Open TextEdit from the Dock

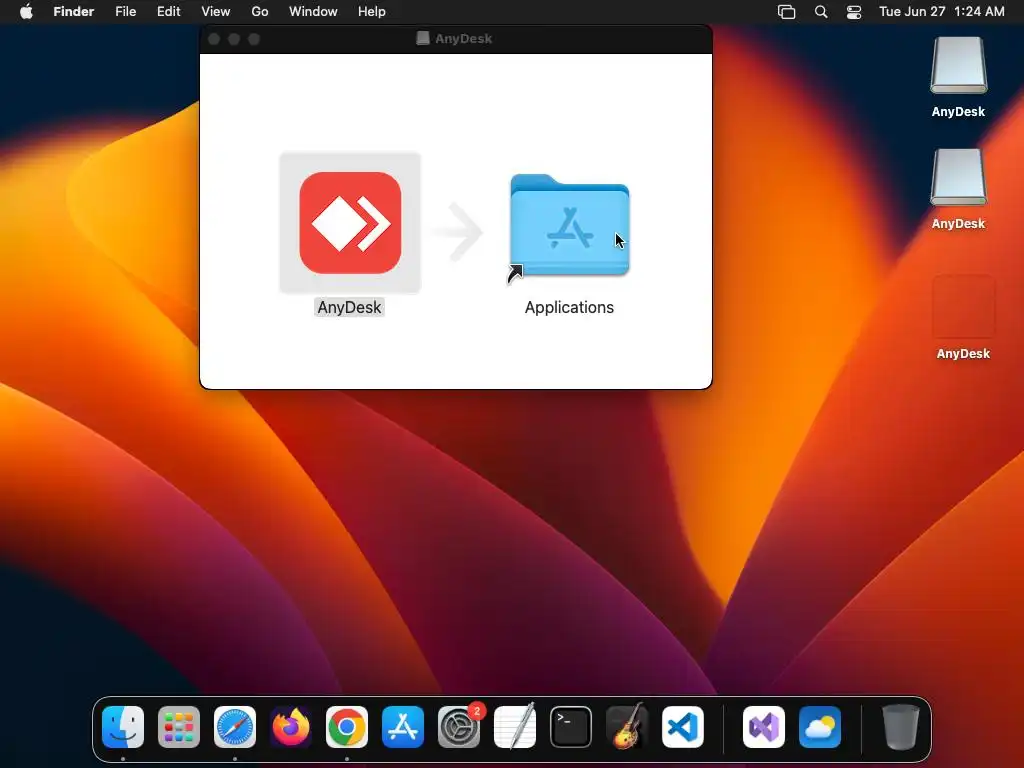(x=515, y=727)
